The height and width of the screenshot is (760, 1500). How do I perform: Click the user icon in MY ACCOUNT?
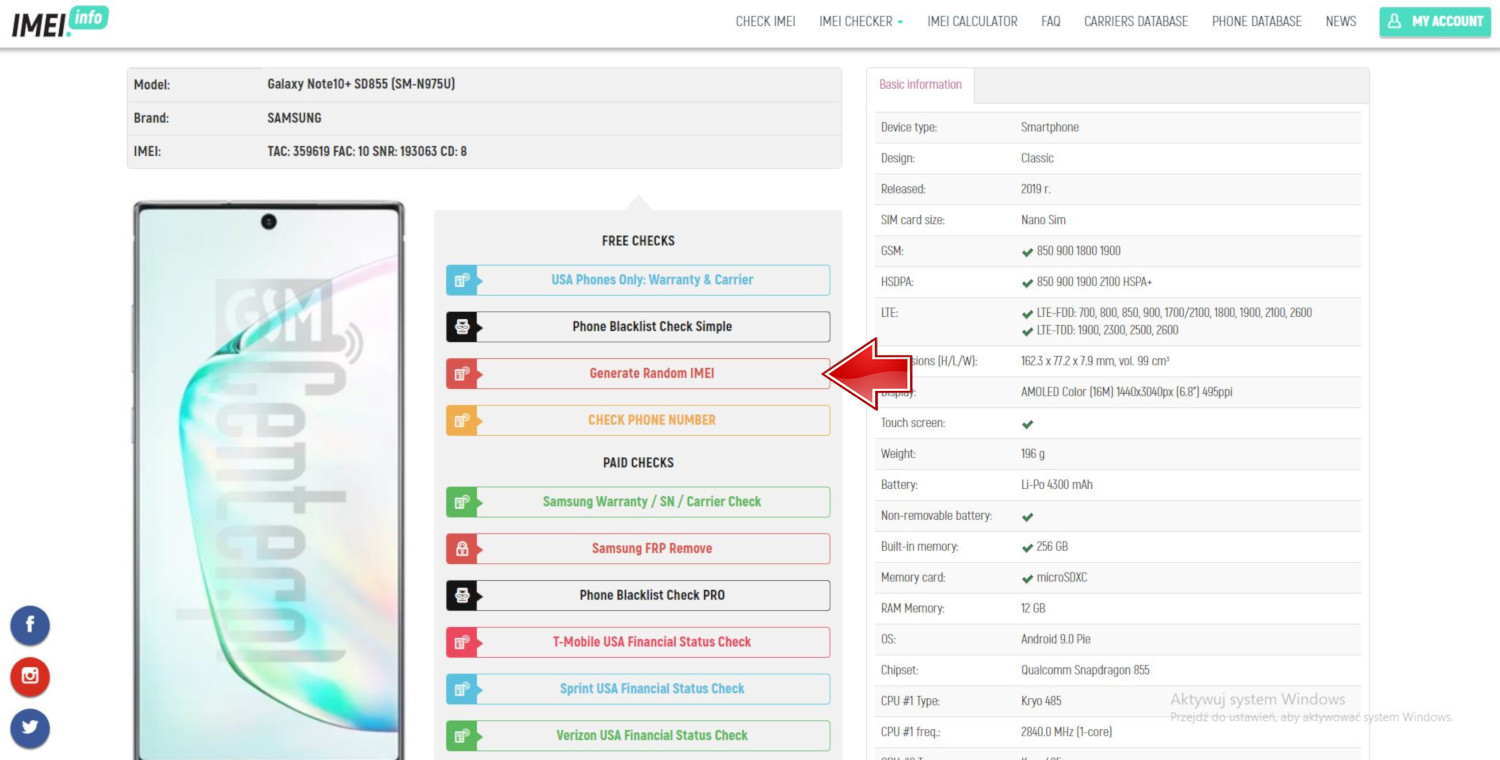pos(1395,21)
